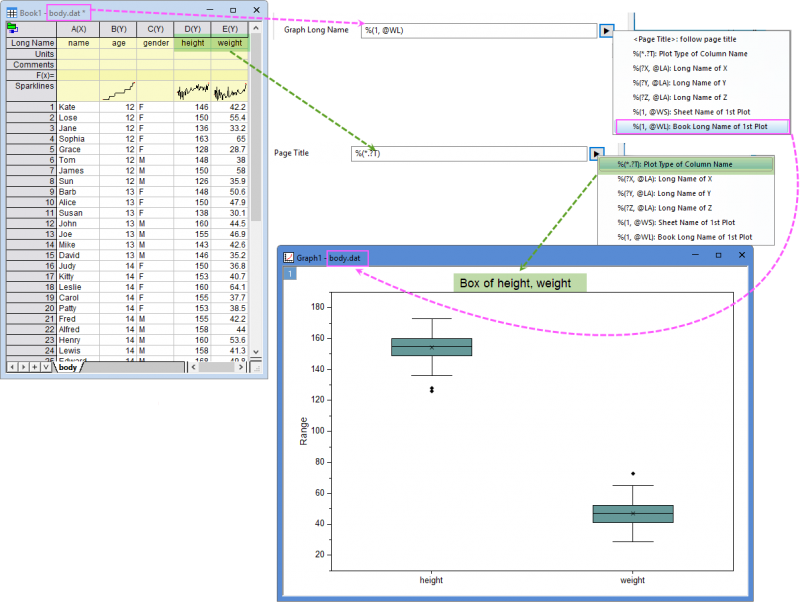Open the Graph Long Name arrow flyout

point(606,31)
